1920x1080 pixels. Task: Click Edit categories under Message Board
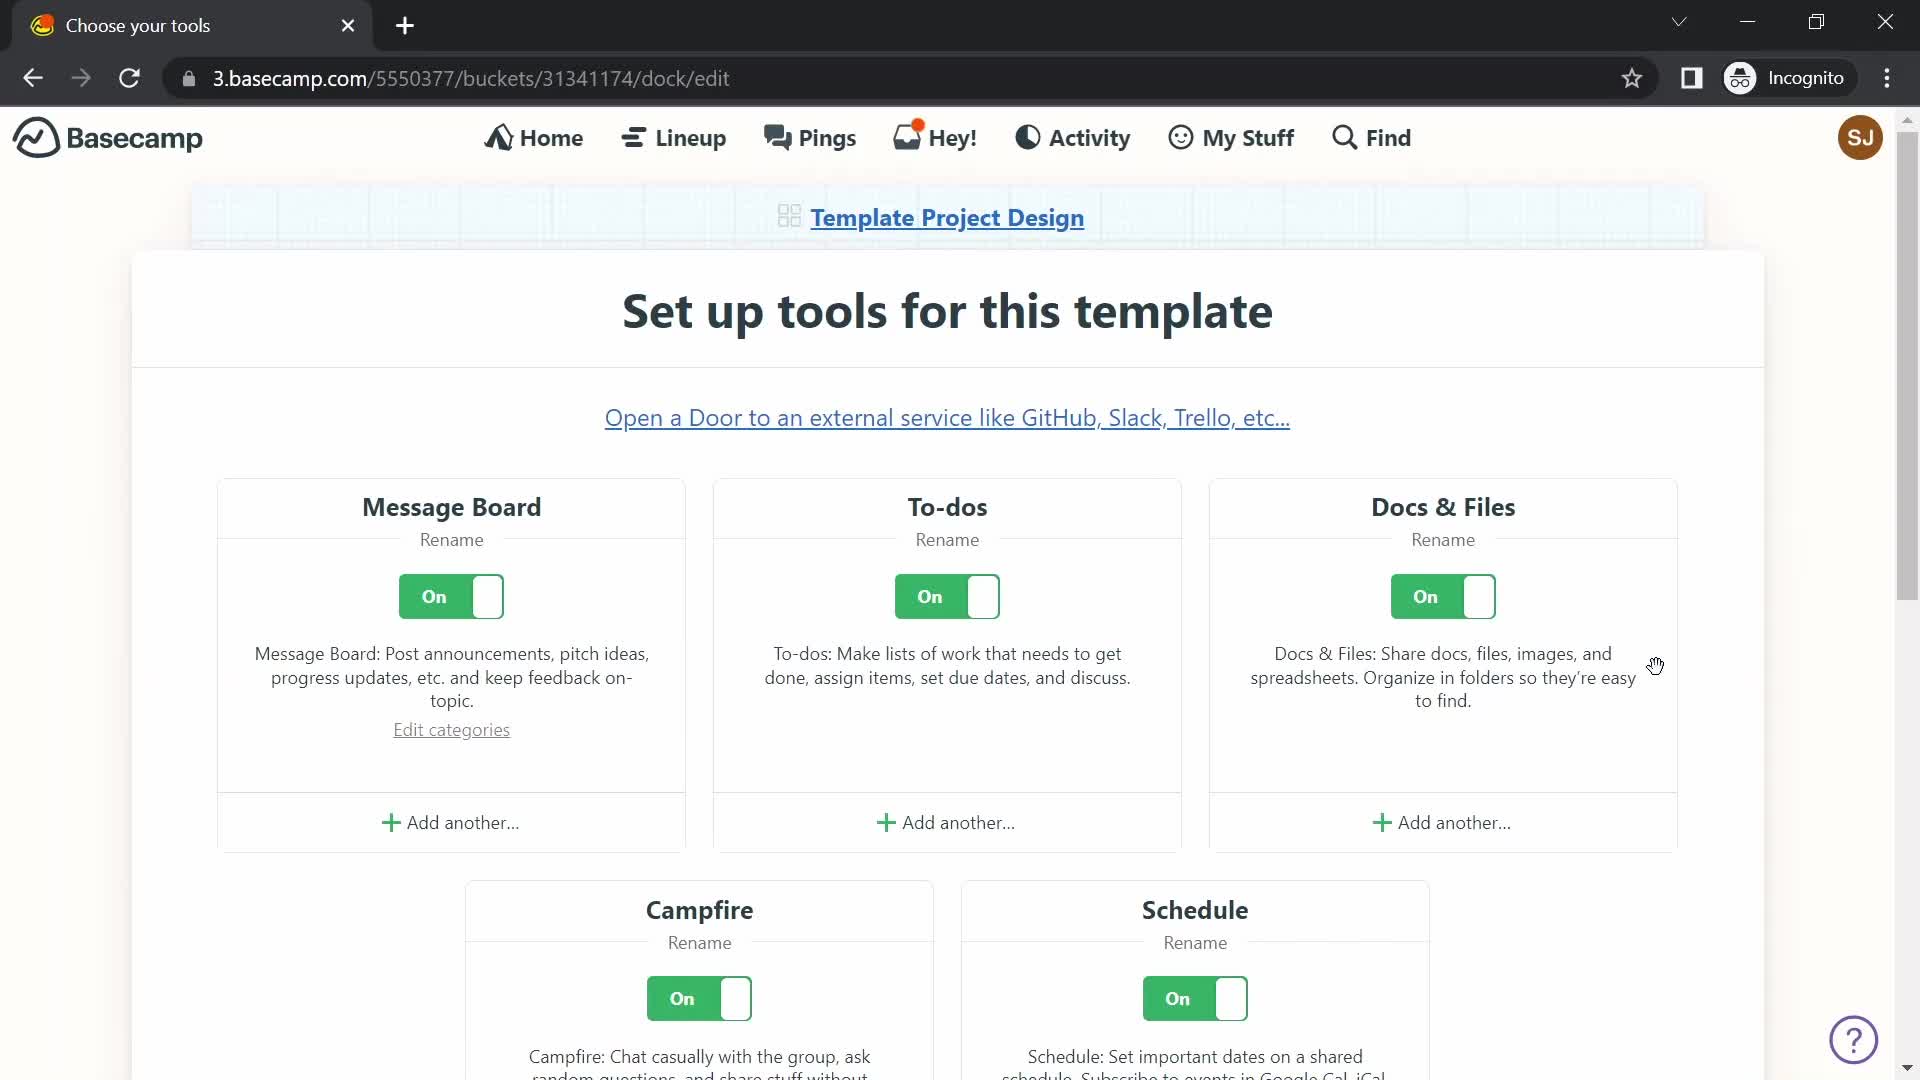[452, 731]
